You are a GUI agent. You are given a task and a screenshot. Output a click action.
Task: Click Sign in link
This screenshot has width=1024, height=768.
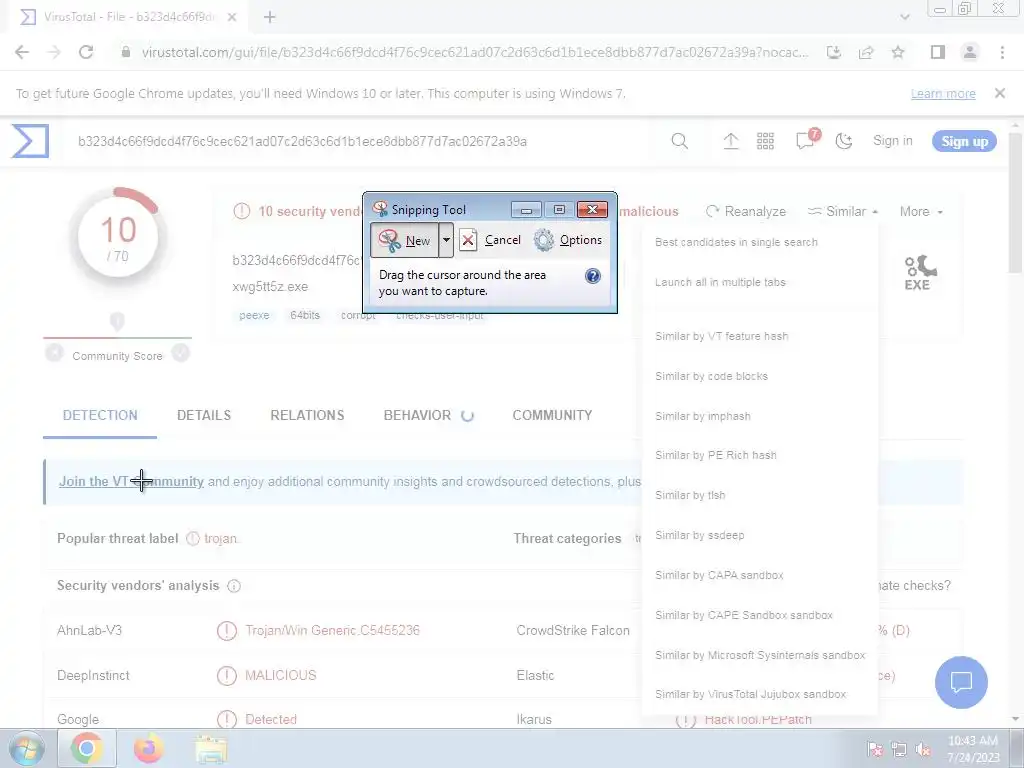[x=893, y=141]
